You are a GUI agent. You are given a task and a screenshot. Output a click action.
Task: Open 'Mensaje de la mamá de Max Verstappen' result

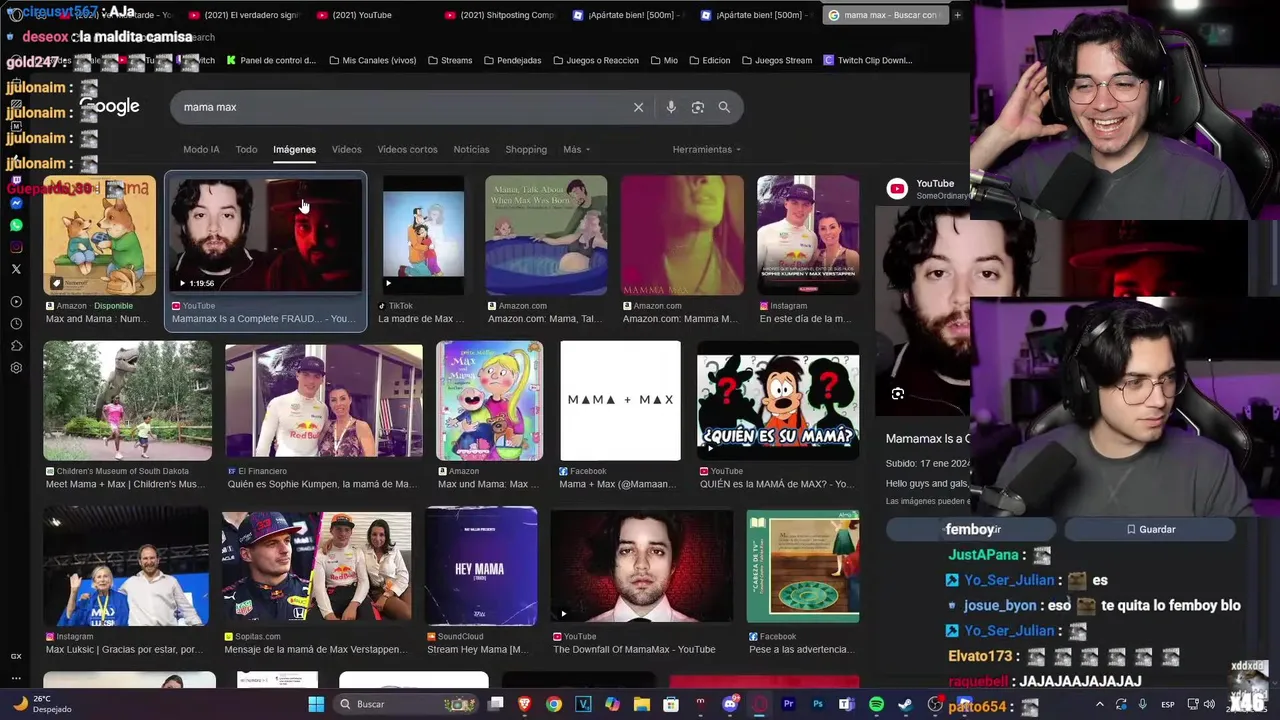(316, 568)
